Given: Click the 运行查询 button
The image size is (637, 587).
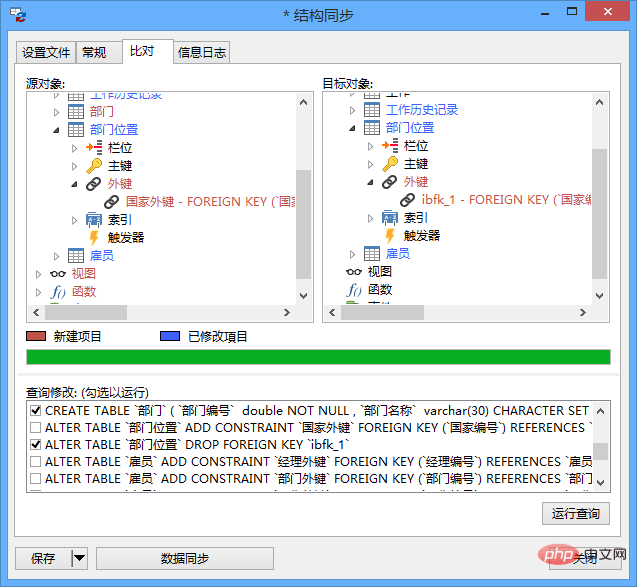Looking at the screenshot, I should [576, 513].
